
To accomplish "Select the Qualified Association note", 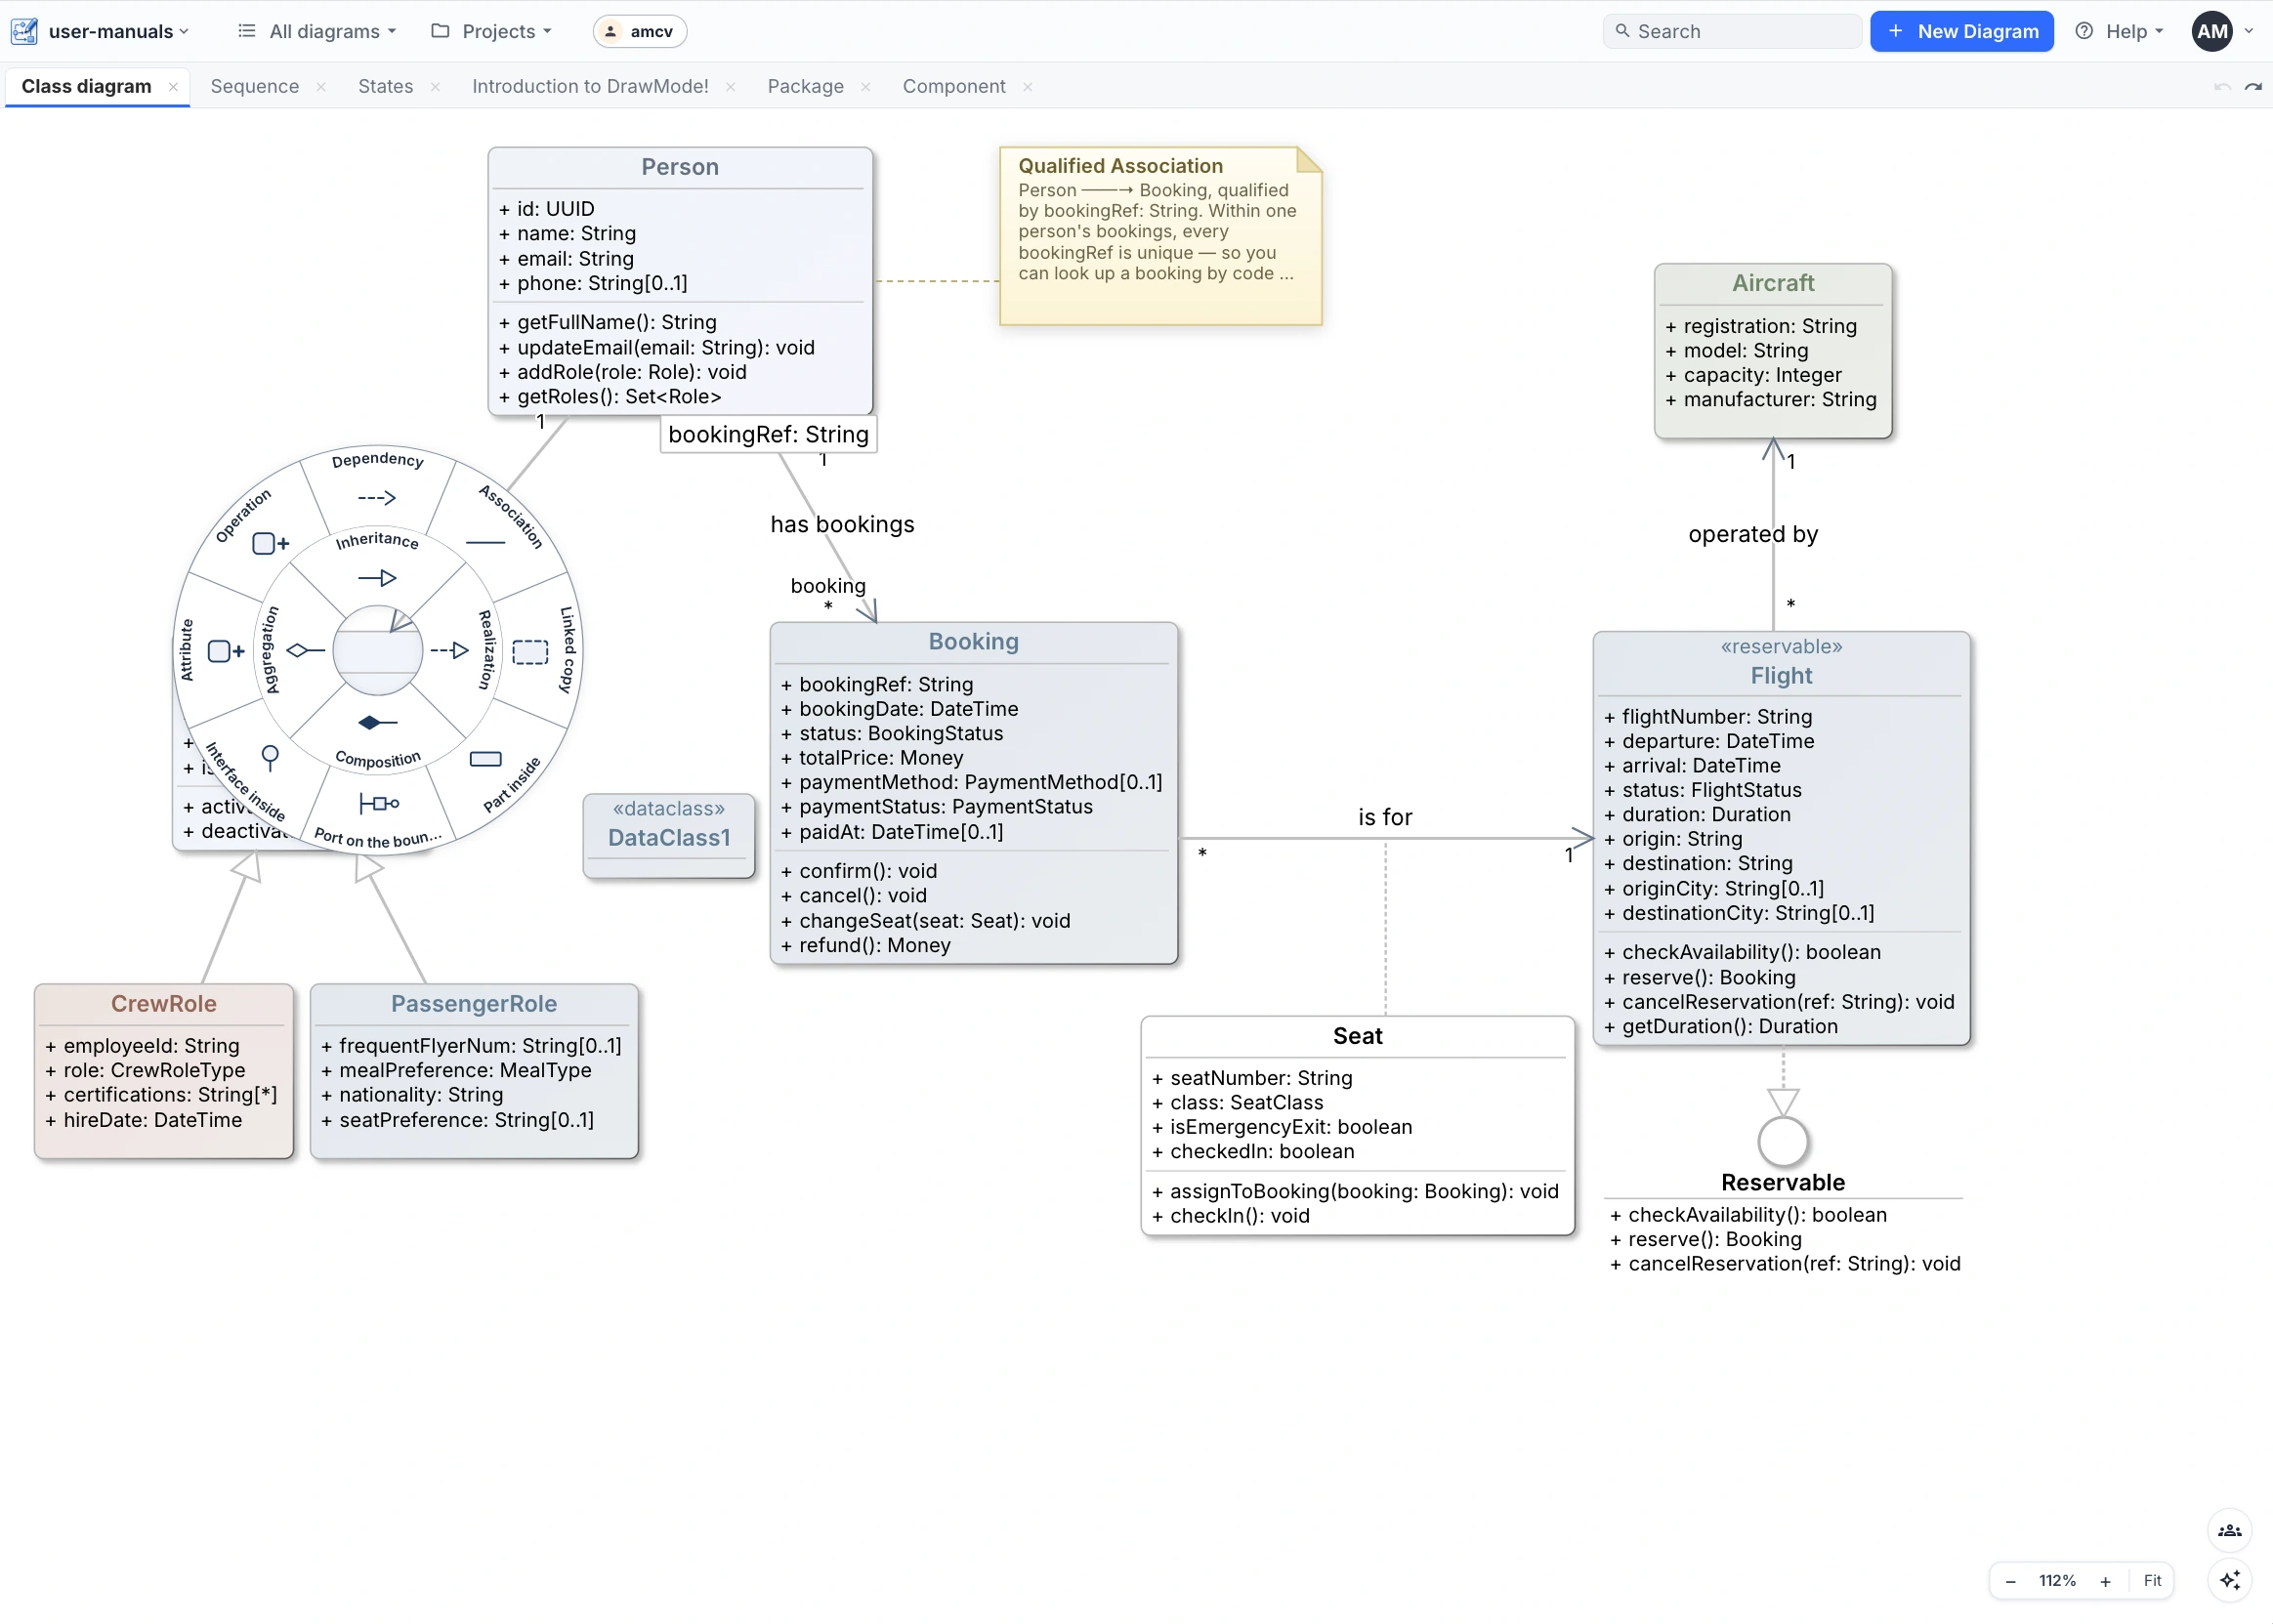I will click(x=1160, y=236).
